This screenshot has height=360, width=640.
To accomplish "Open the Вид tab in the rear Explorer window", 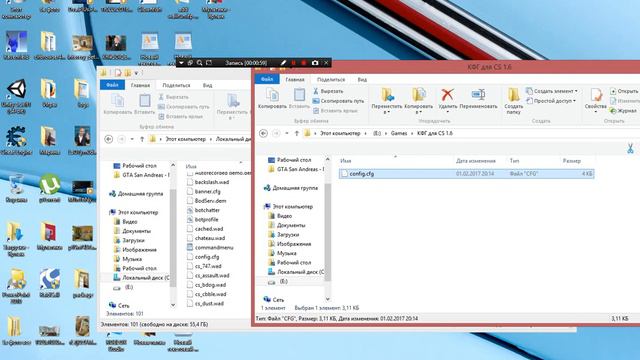I will pos(207,85).
